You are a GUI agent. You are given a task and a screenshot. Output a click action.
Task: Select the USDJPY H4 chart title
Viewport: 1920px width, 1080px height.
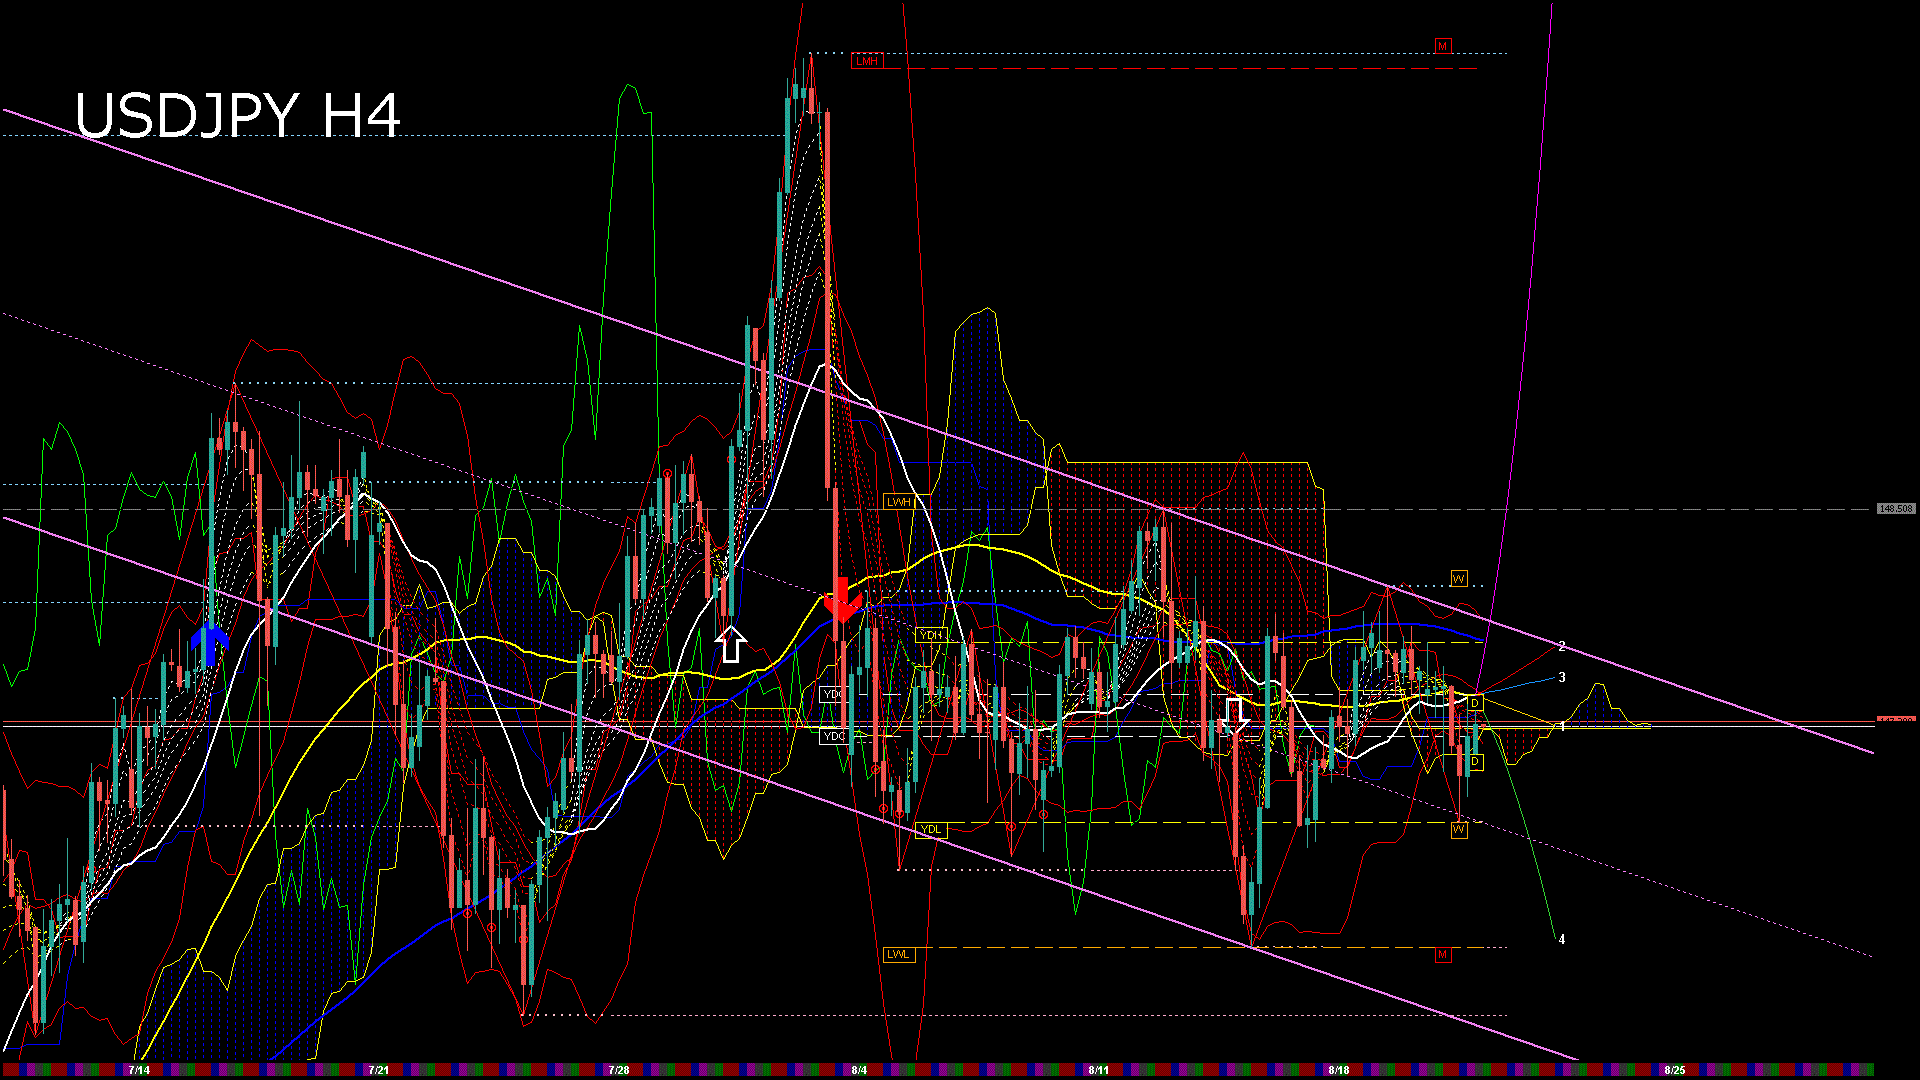click(238, 116)
